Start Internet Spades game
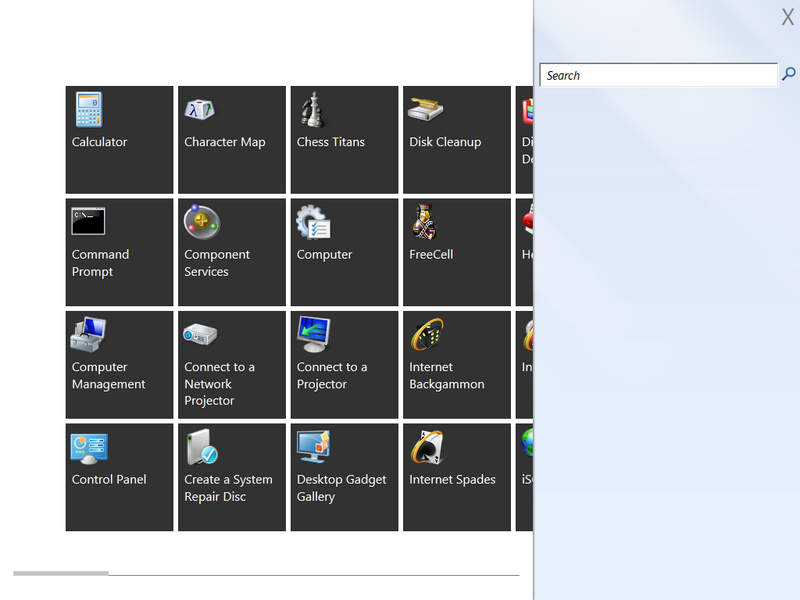The image size is (800, 600). pos(456,477)
